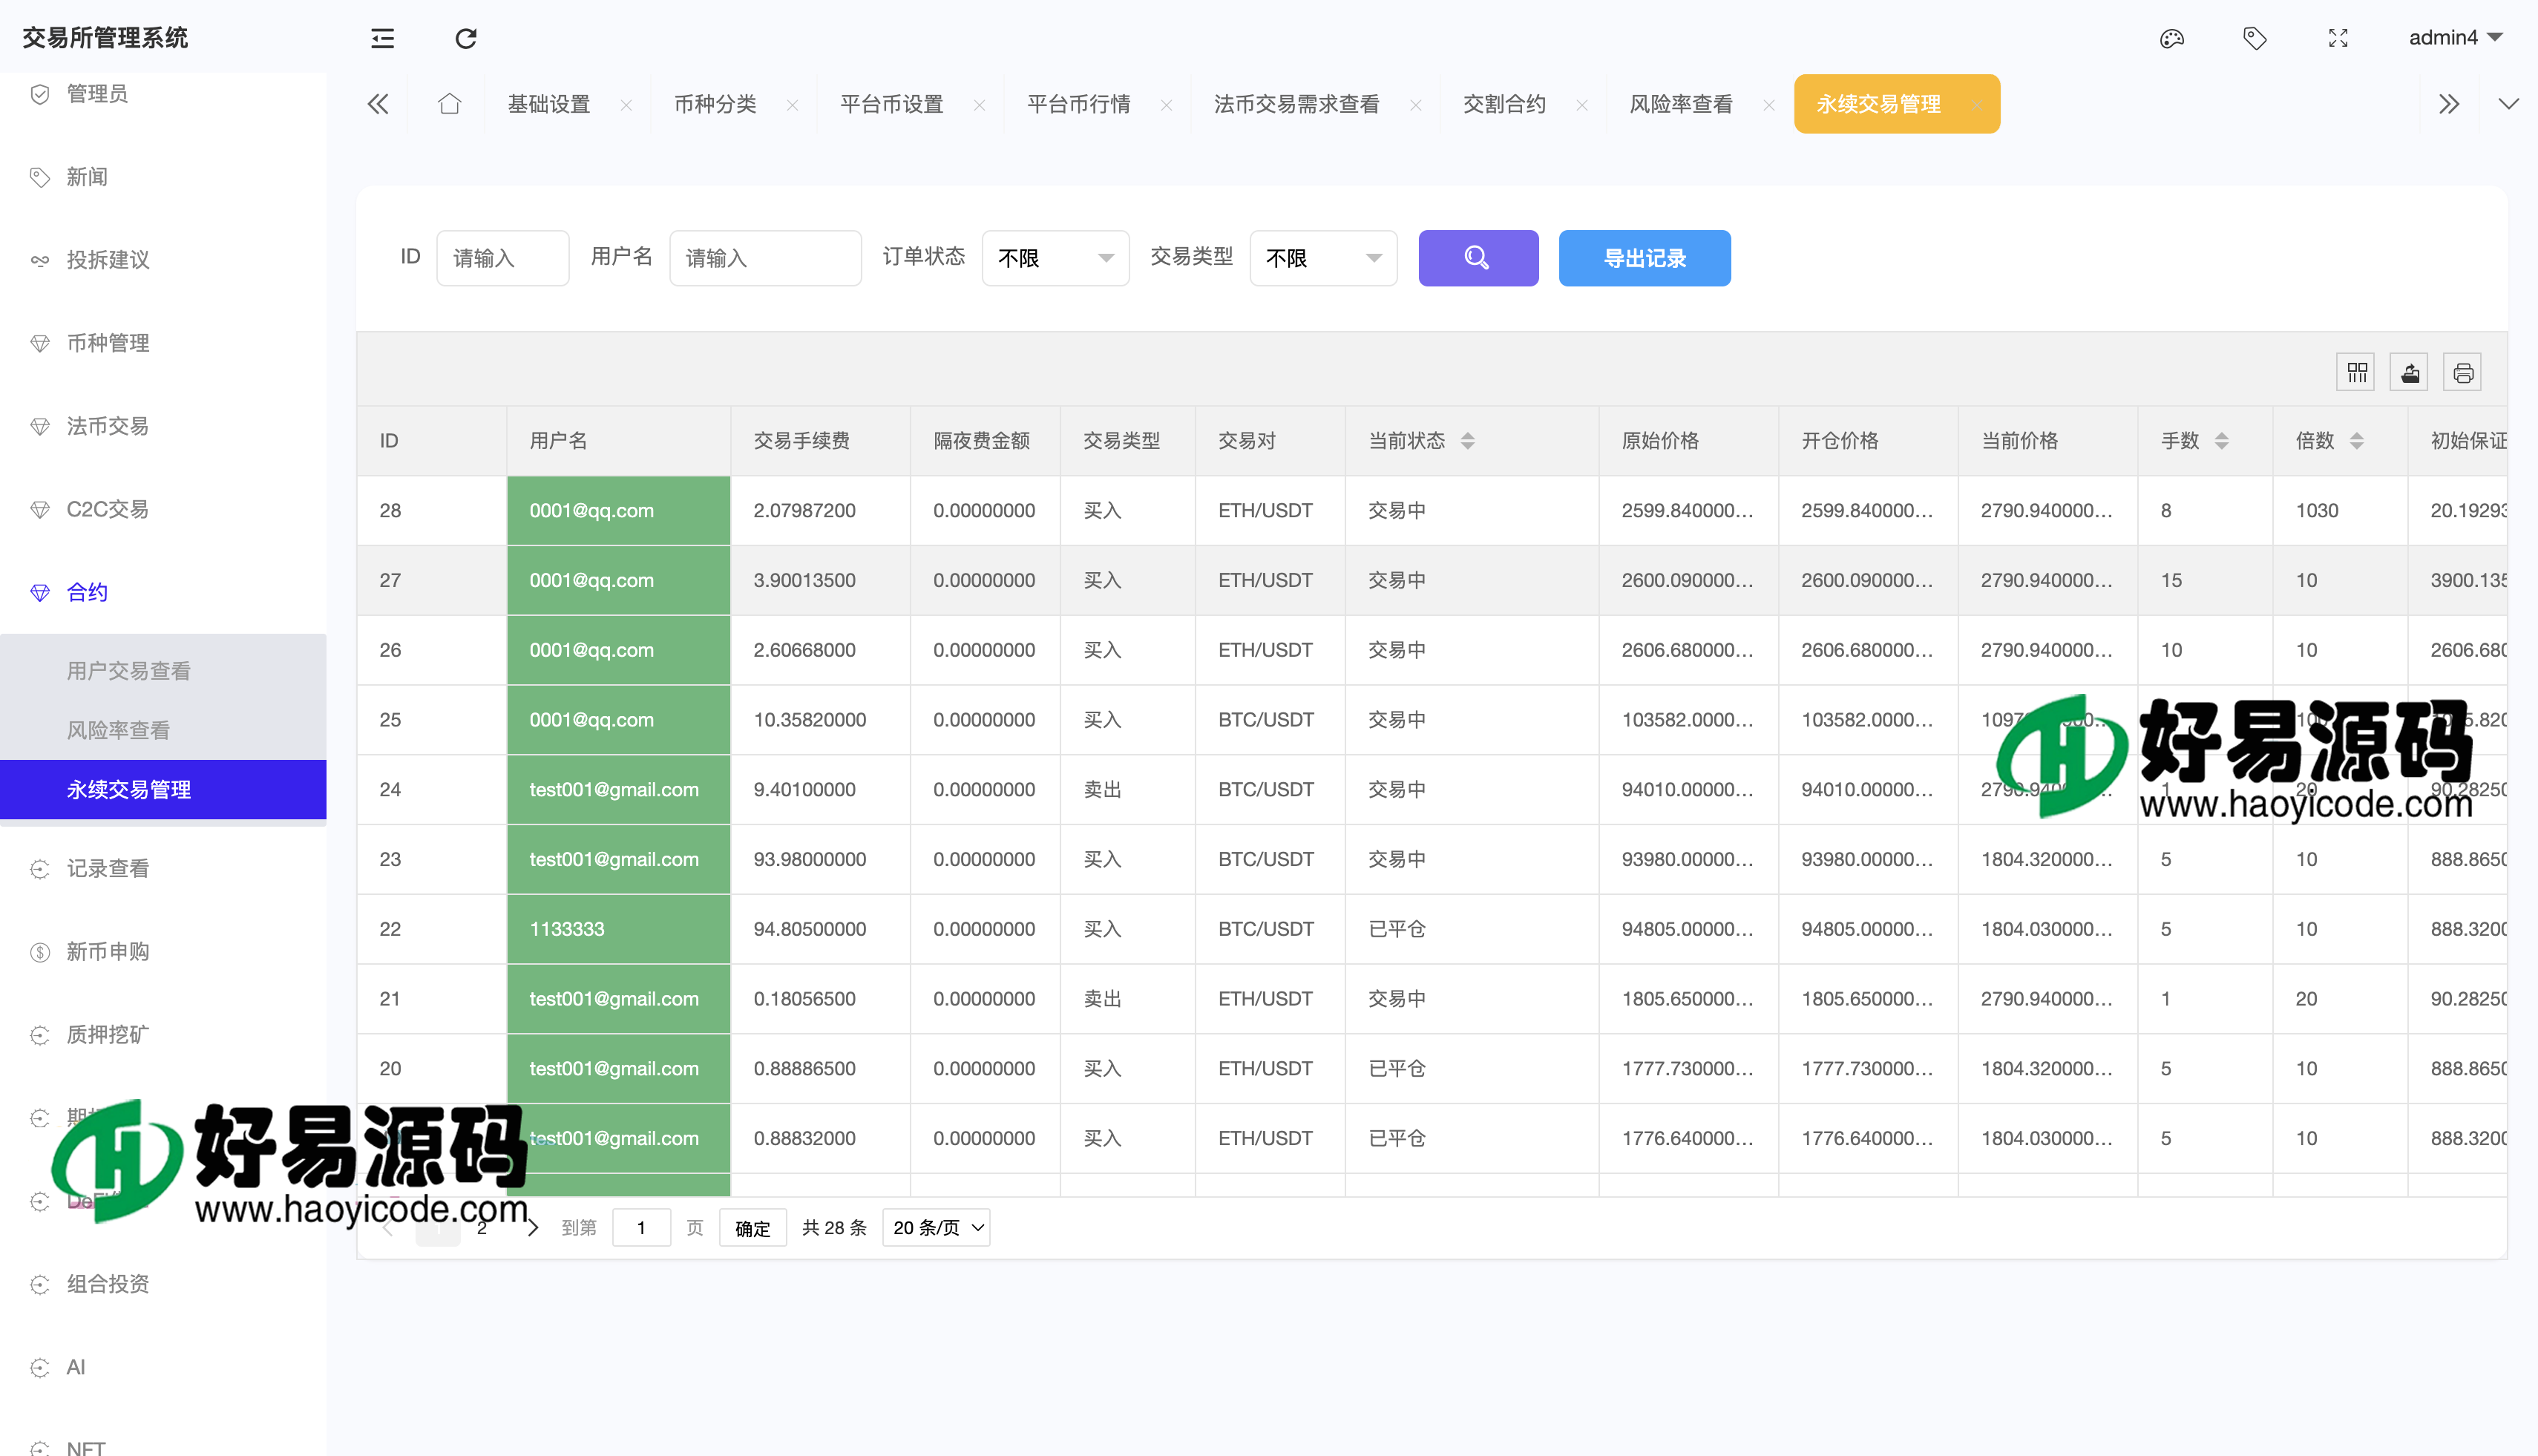Click the table export icon
Image resolution: width=2538 pixels, height=1456 pixels.
[2410, 373]
